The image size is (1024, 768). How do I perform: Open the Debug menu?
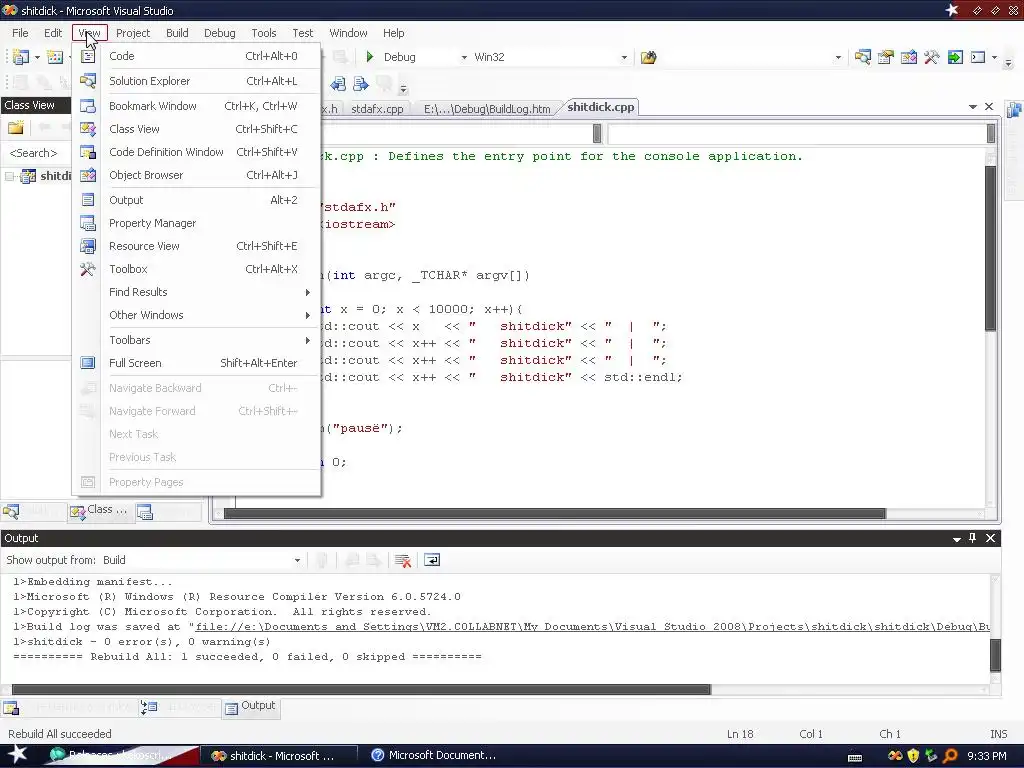[219, 33]
